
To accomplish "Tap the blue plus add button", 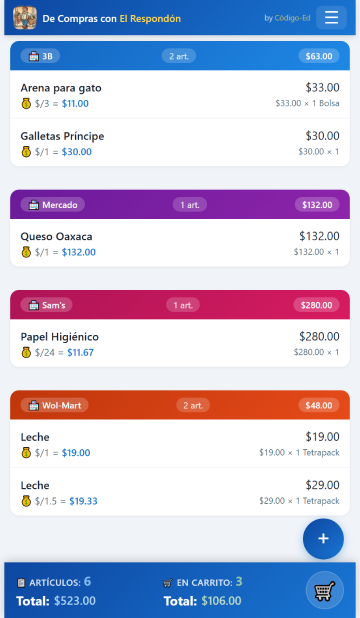I will coord(323,538).
